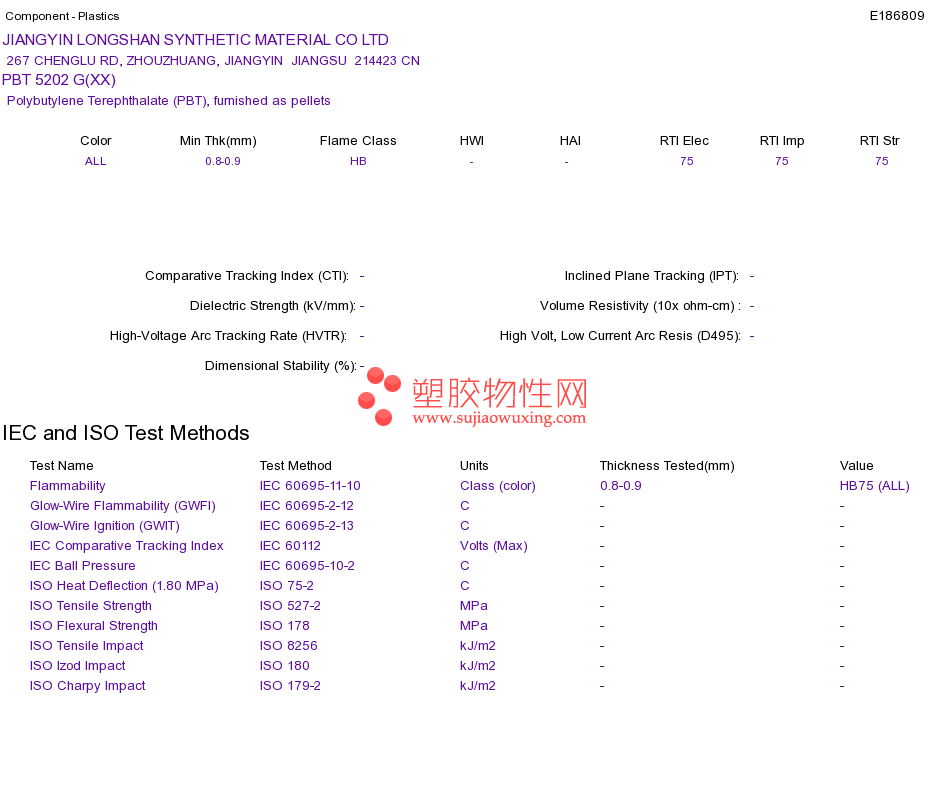
Task: Click the Dimensional Stability (%) label
Action: coord(281,365)
